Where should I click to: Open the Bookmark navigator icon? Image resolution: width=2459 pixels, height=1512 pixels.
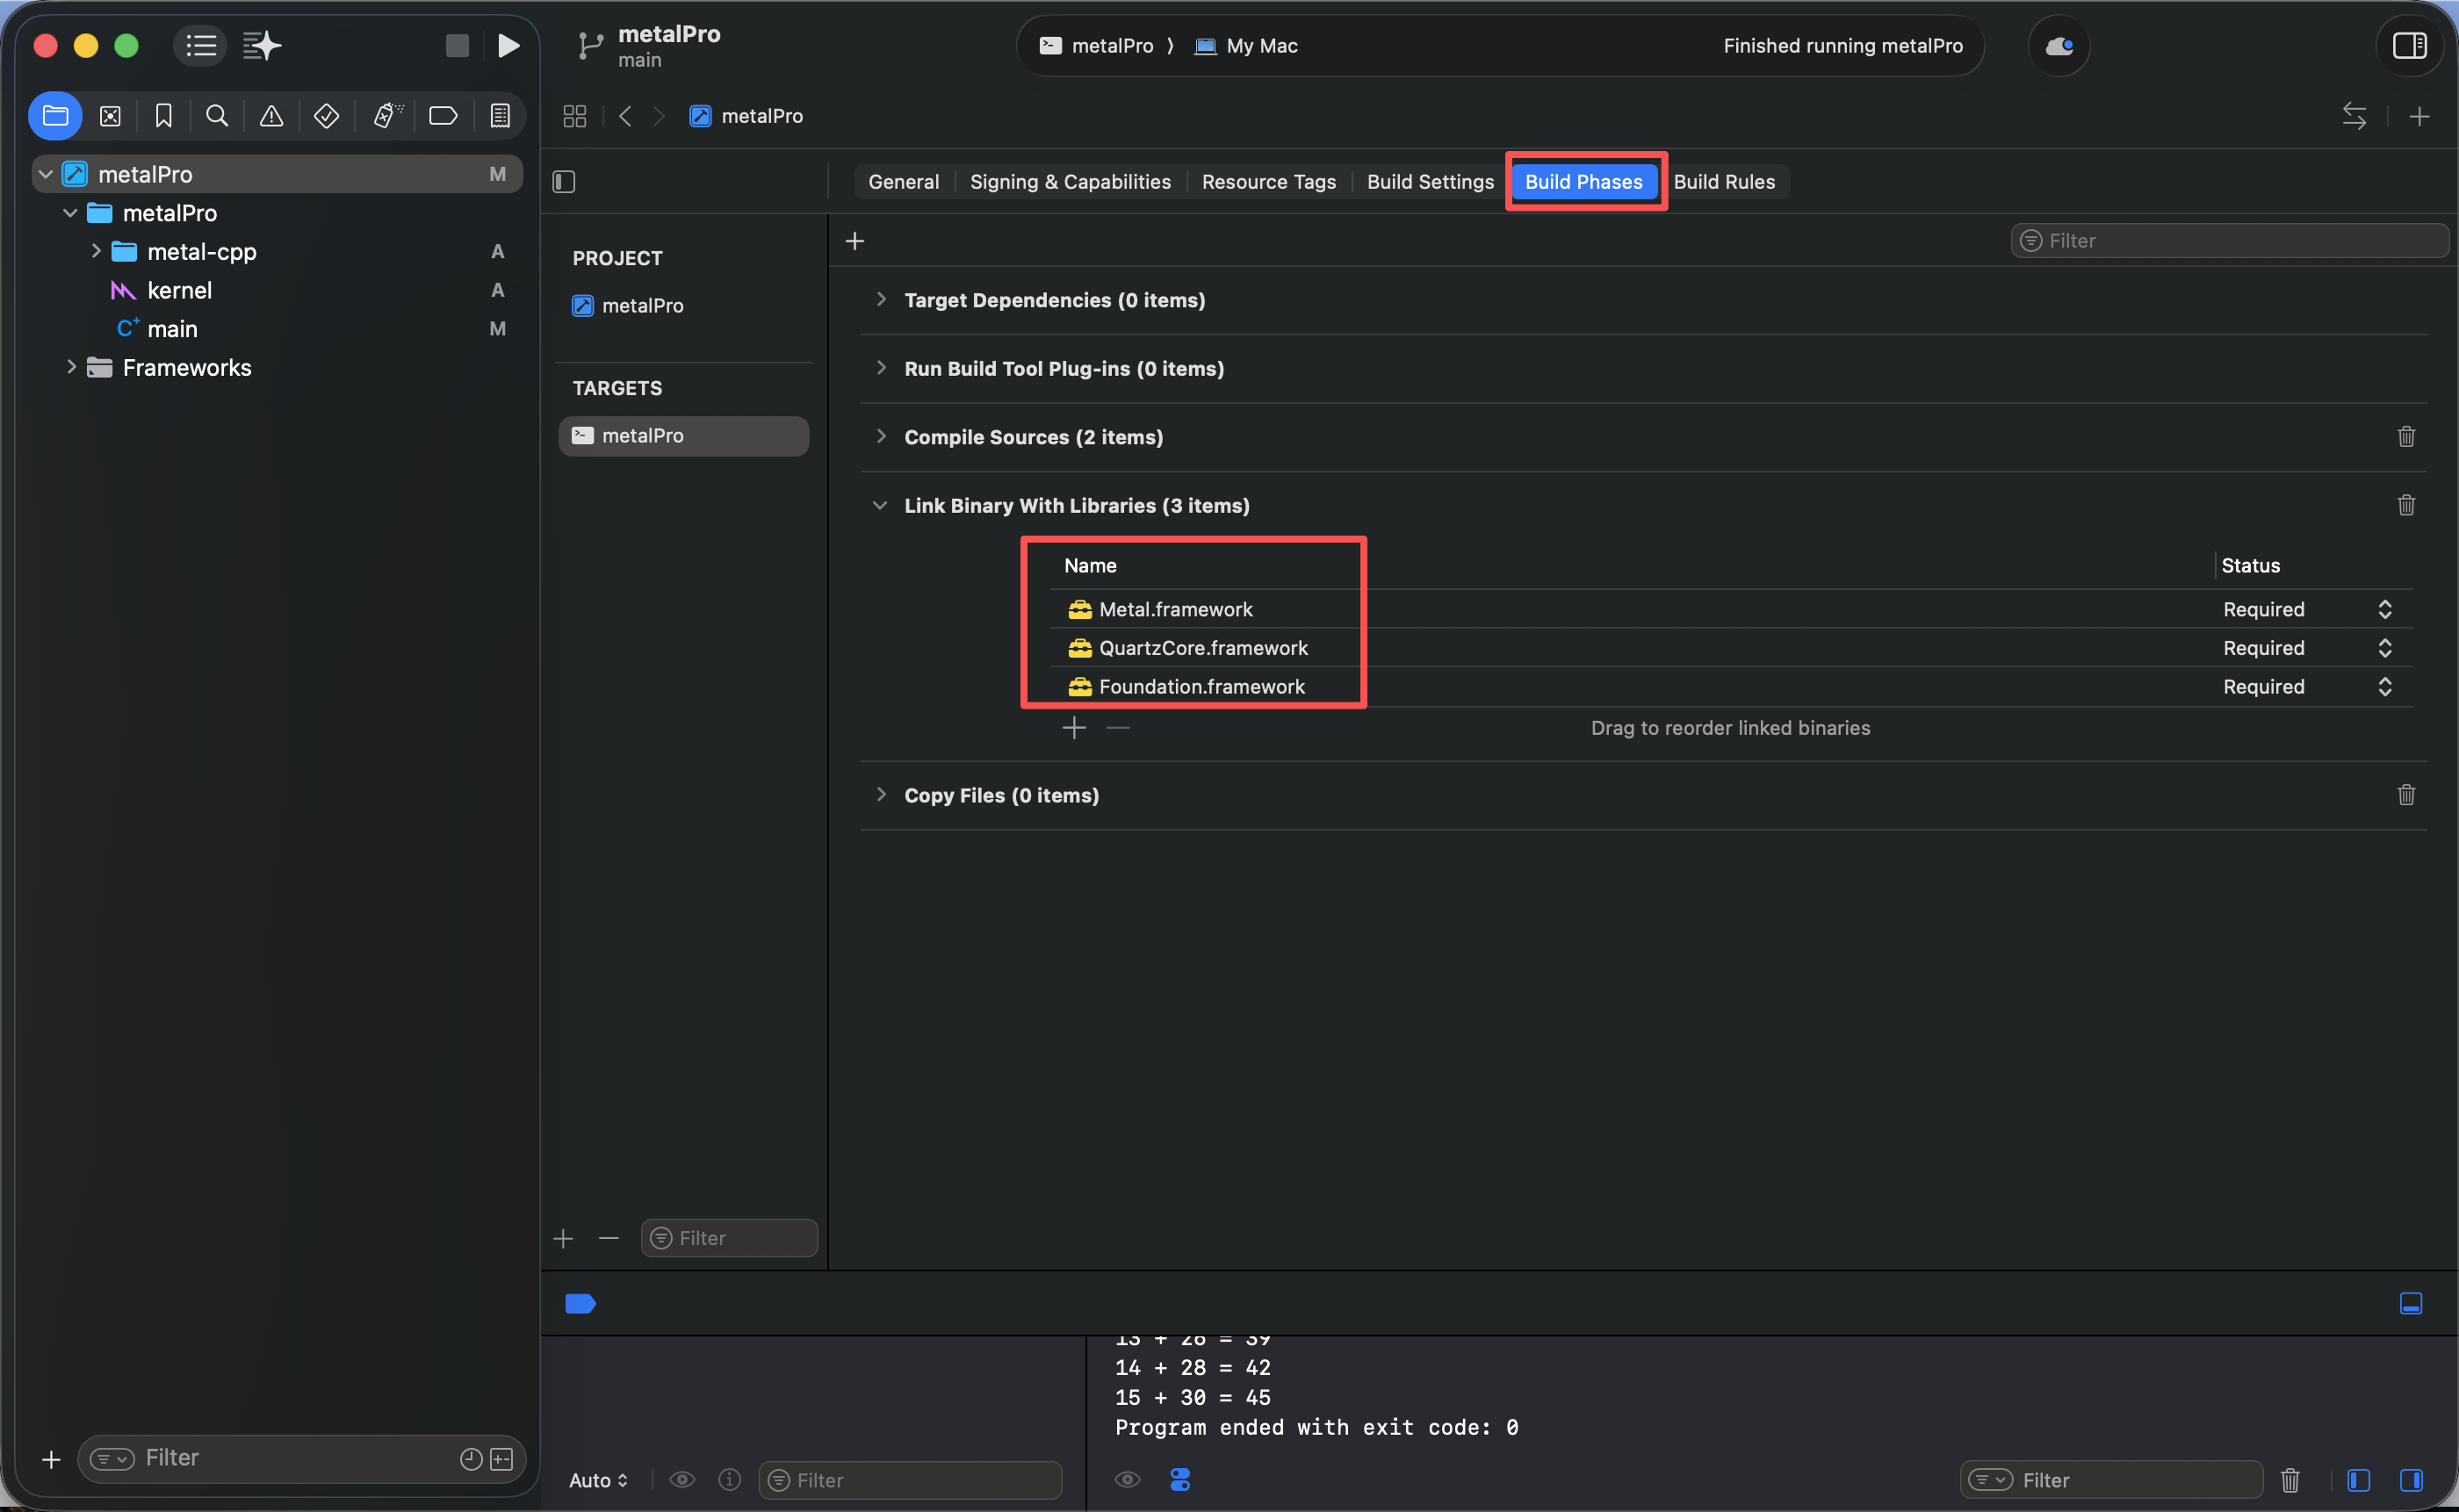(x=164, y=116)
